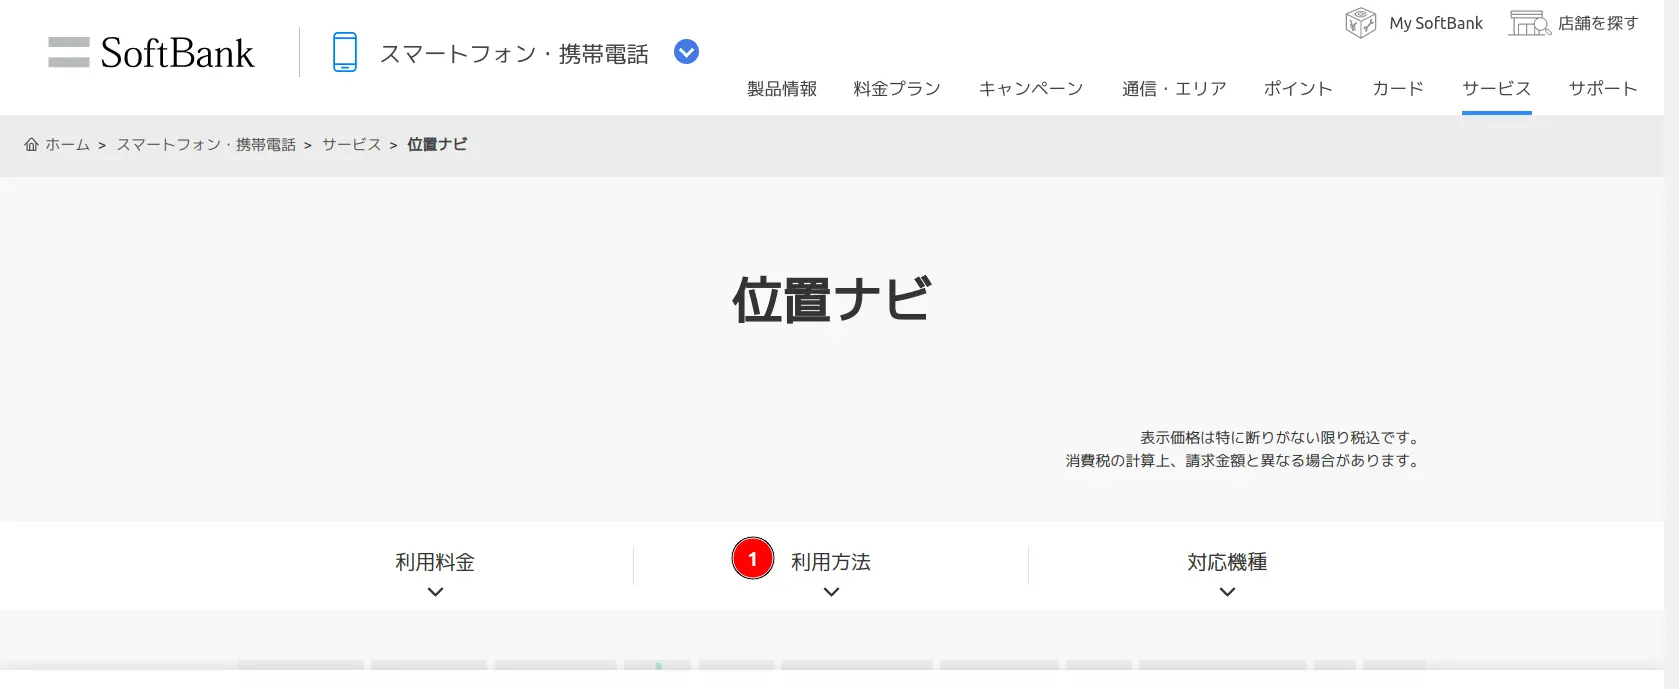The width and height of the screenshot is (1679, 689).
Task: Click the SoftBank logo
Action: [x=151, y=53]
